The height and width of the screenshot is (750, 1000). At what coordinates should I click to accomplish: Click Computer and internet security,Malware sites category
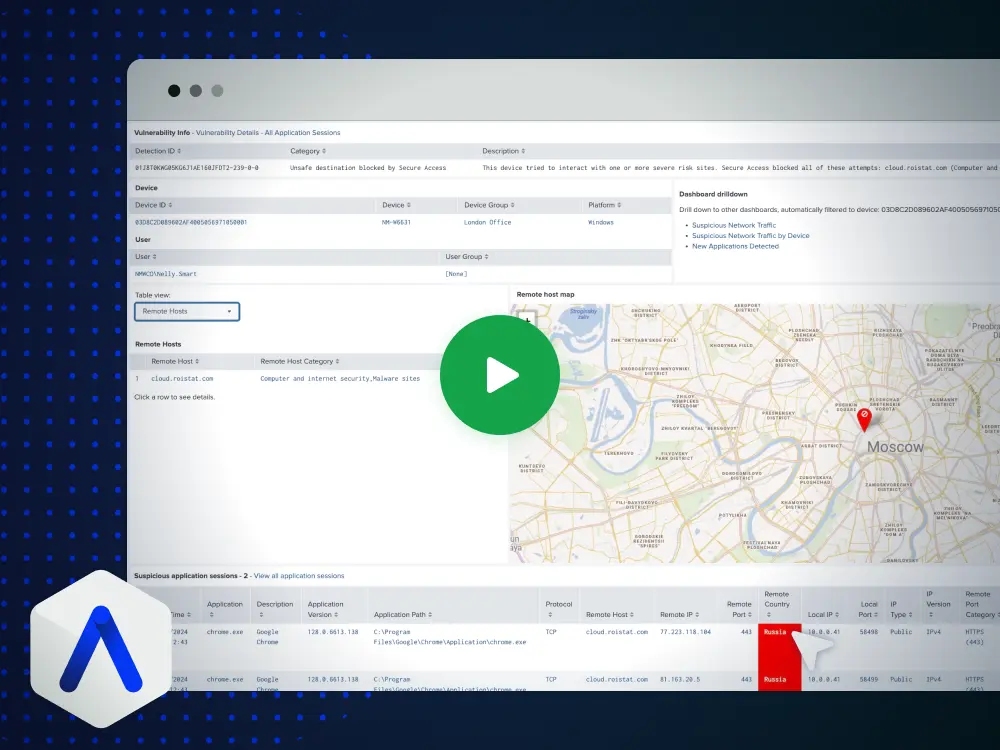point(340,379)
